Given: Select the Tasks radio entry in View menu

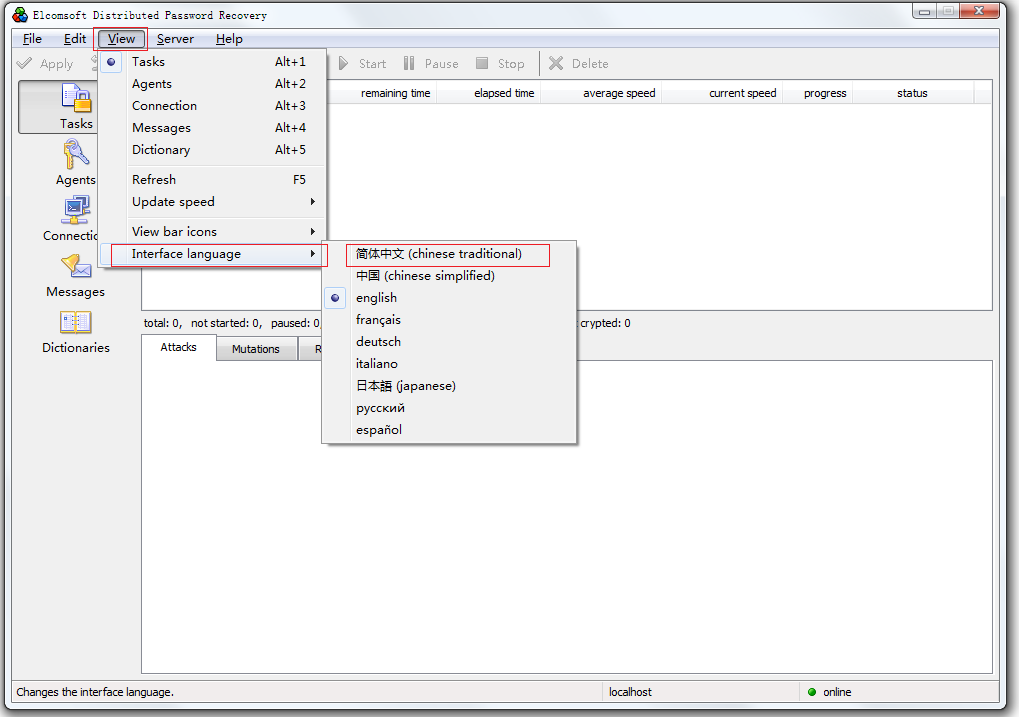Looking at the screenshot, I should click(x=212, y=62).
